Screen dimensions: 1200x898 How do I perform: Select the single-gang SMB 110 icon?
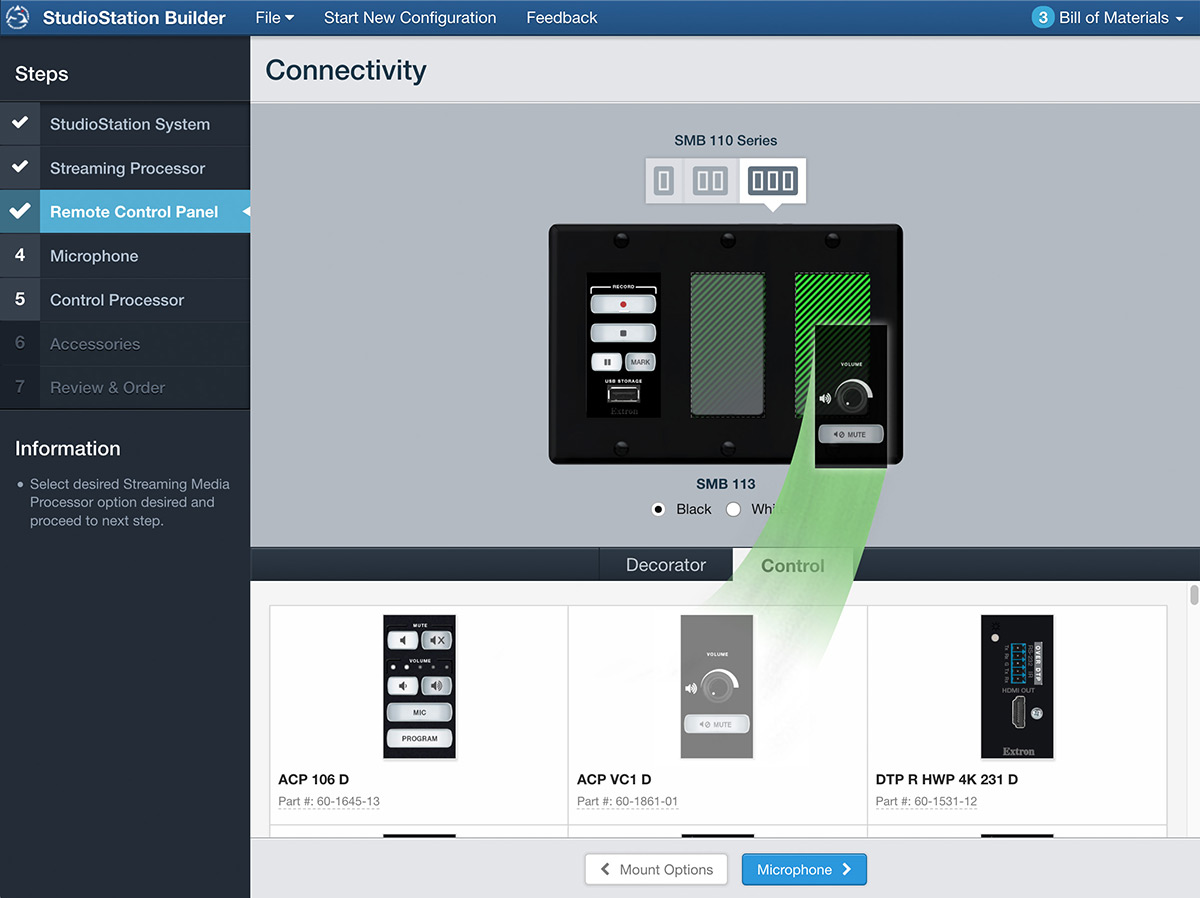(x=664, y=181)
